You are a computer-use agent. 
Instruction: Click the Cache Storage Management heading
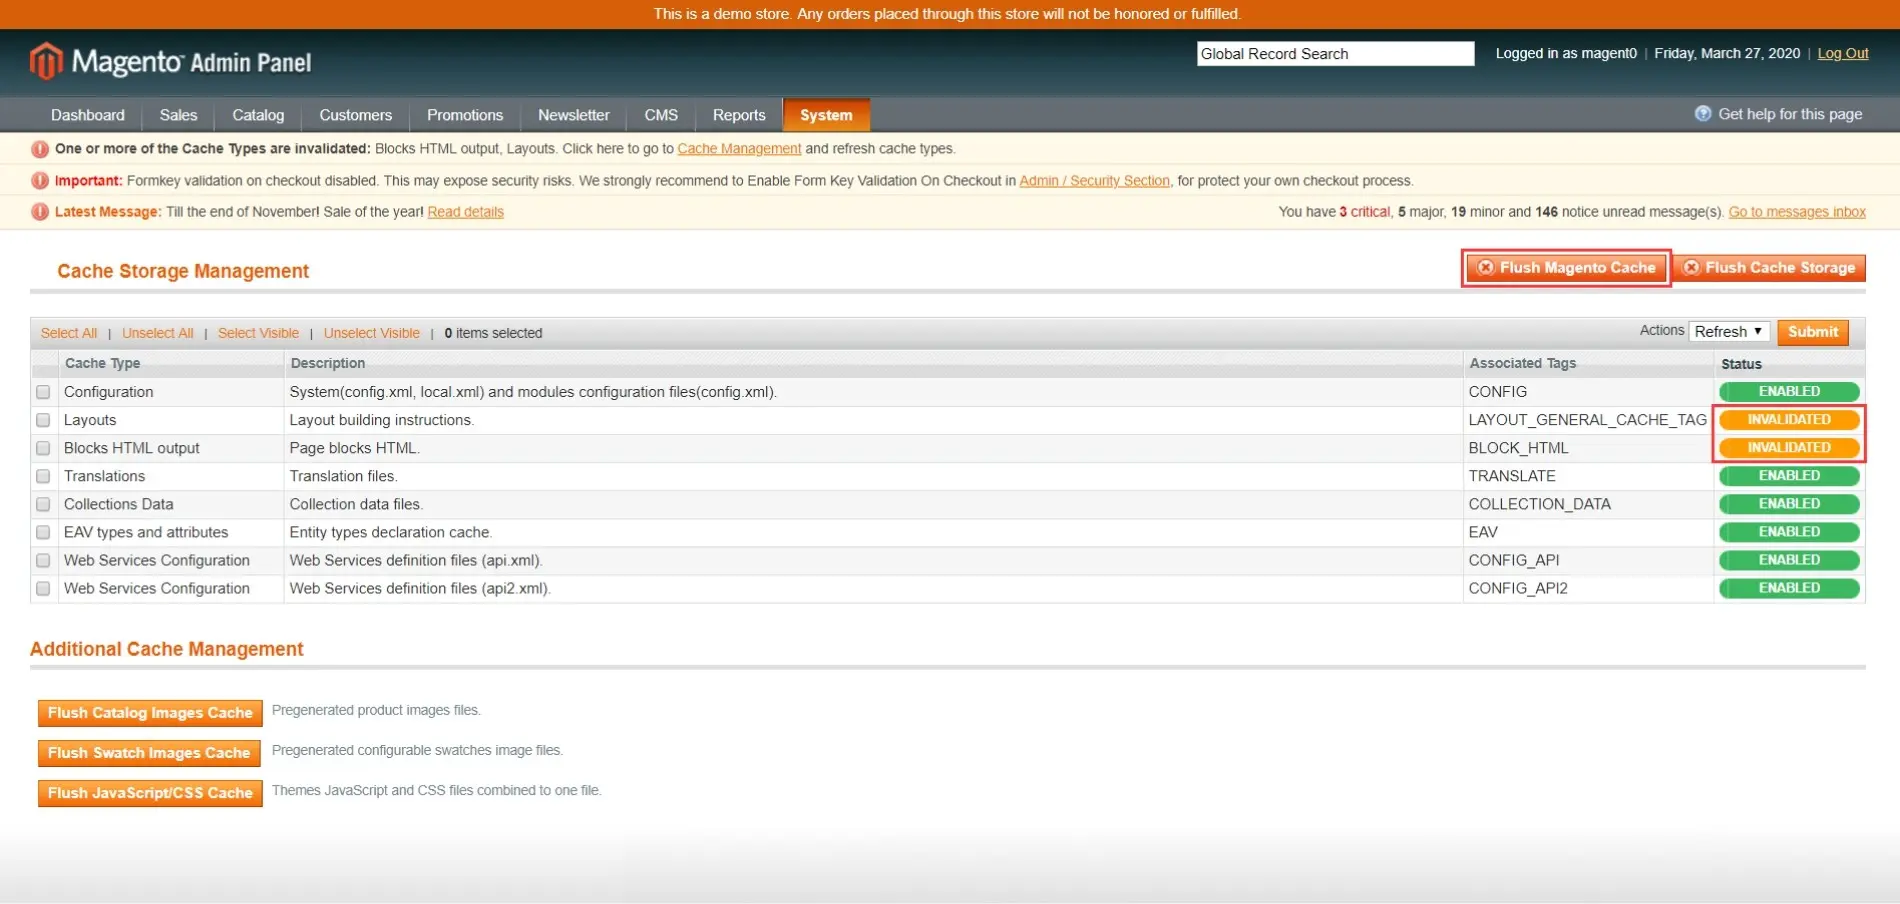pos(183,271)
